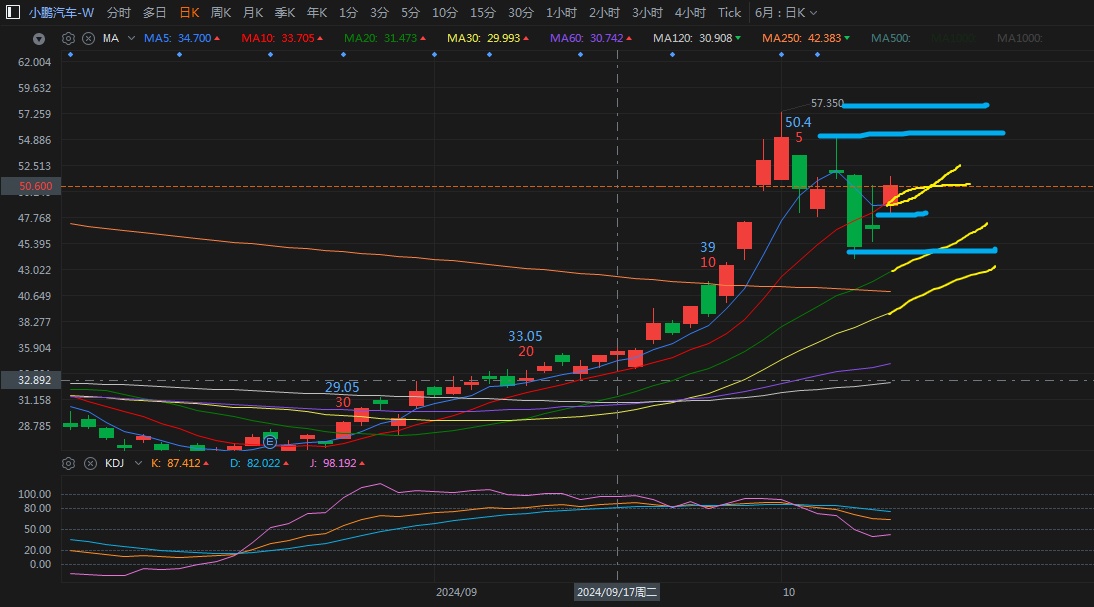Click the first blue diamond marker below MA row
Screen dimensions: 1094x607
coord(69,54)
